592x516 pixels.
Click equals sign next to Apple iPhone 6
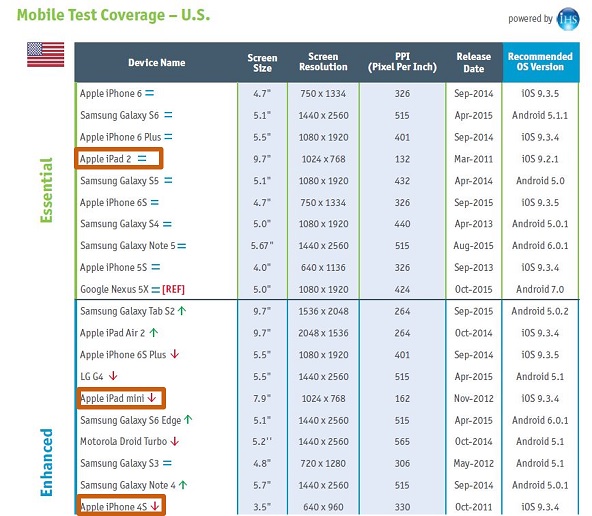pyautogui.click(x=150, y=93)
